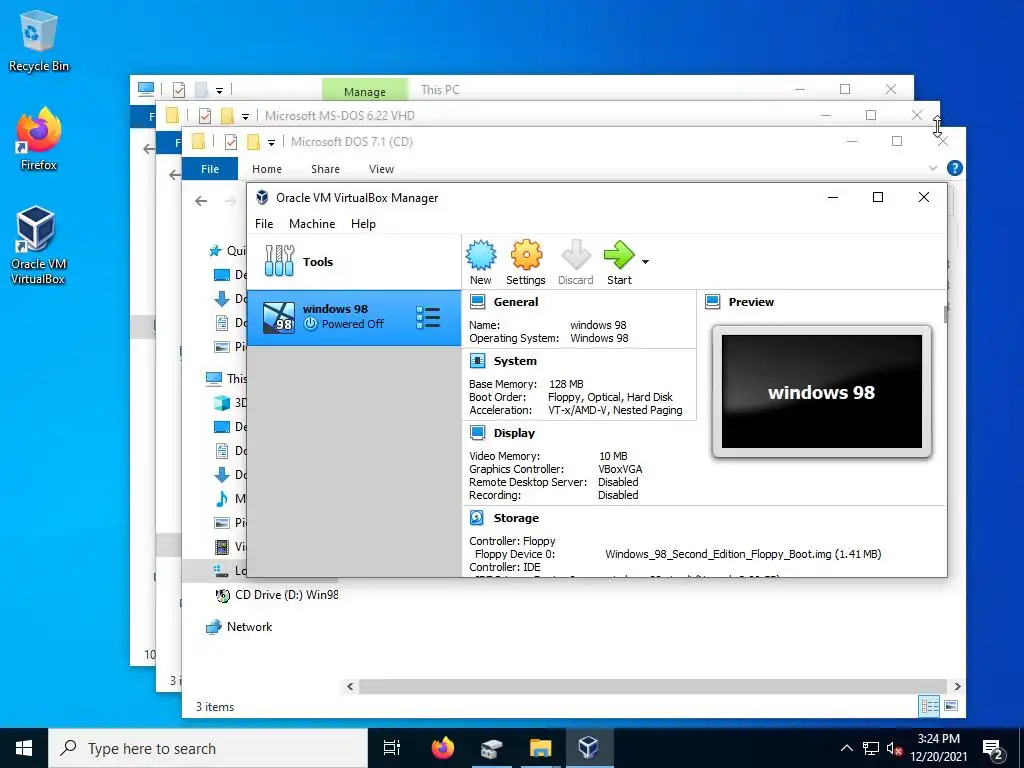Viewport: 1024px width, 768px height.
Task: Select CD Drive (D:) Win98 in navigation pane
Action: 277,595
